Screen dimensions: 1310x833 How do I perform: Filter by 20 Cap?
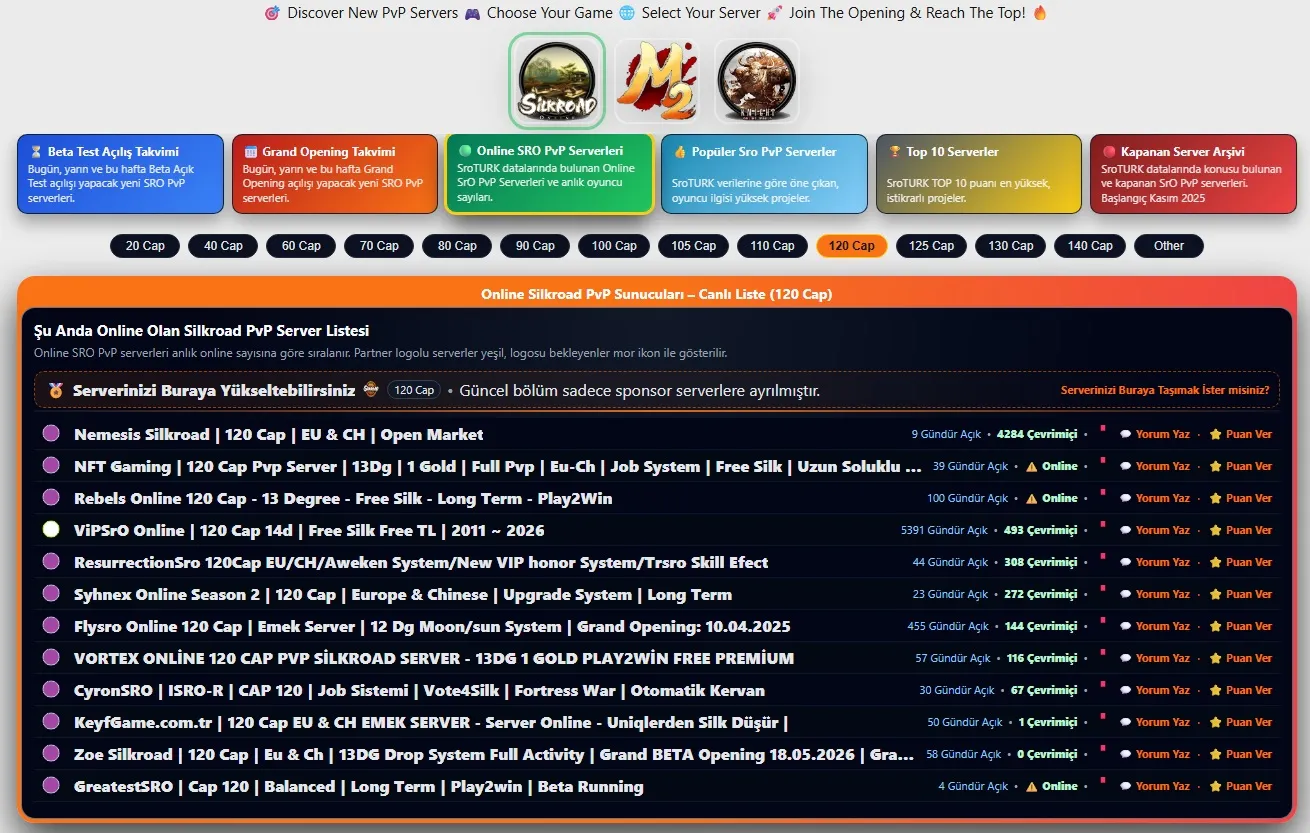tap(145, 246)
